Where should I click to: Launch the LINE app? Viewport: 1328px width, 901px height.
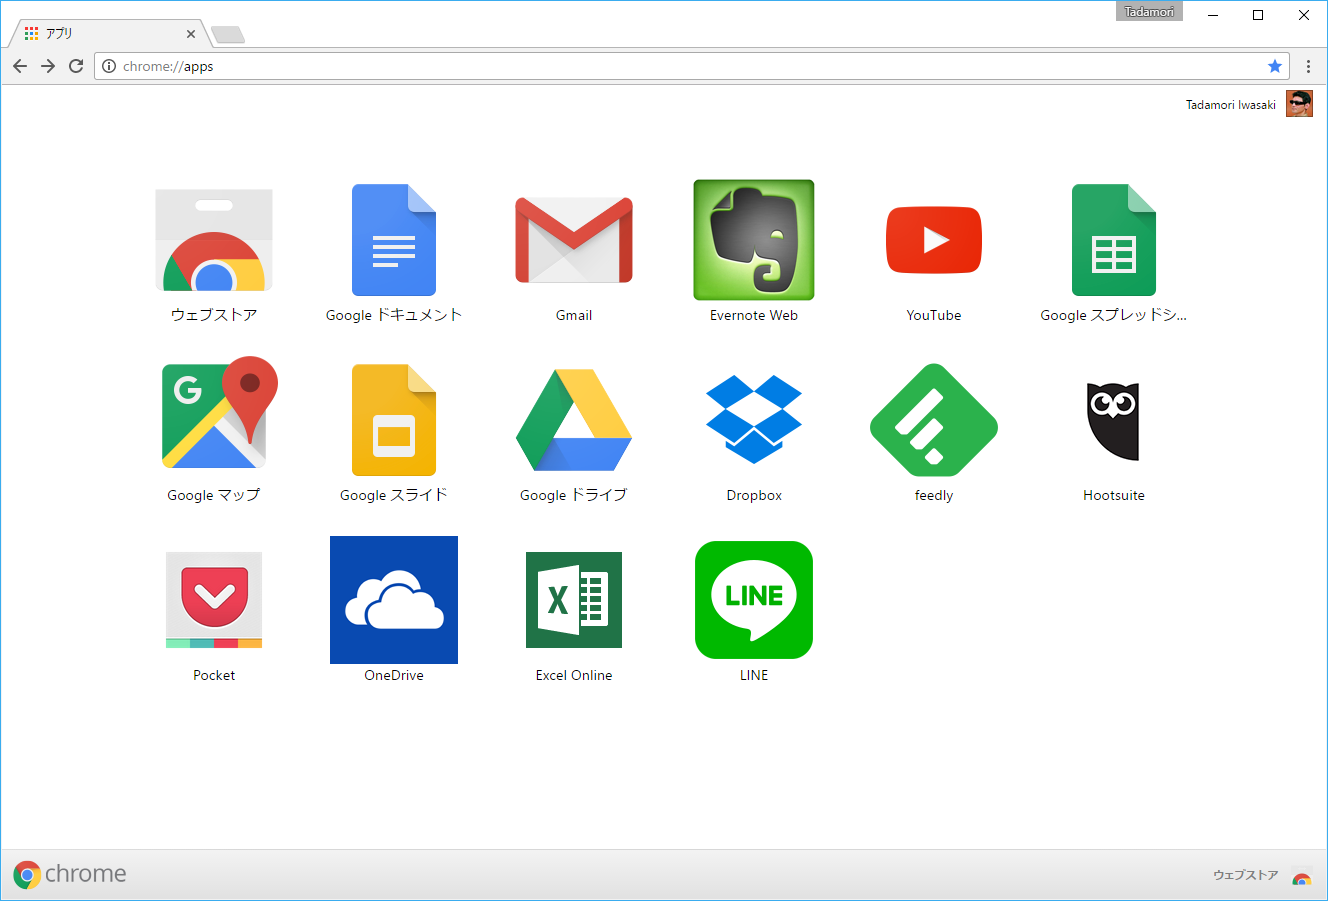(x=754, y=600)
